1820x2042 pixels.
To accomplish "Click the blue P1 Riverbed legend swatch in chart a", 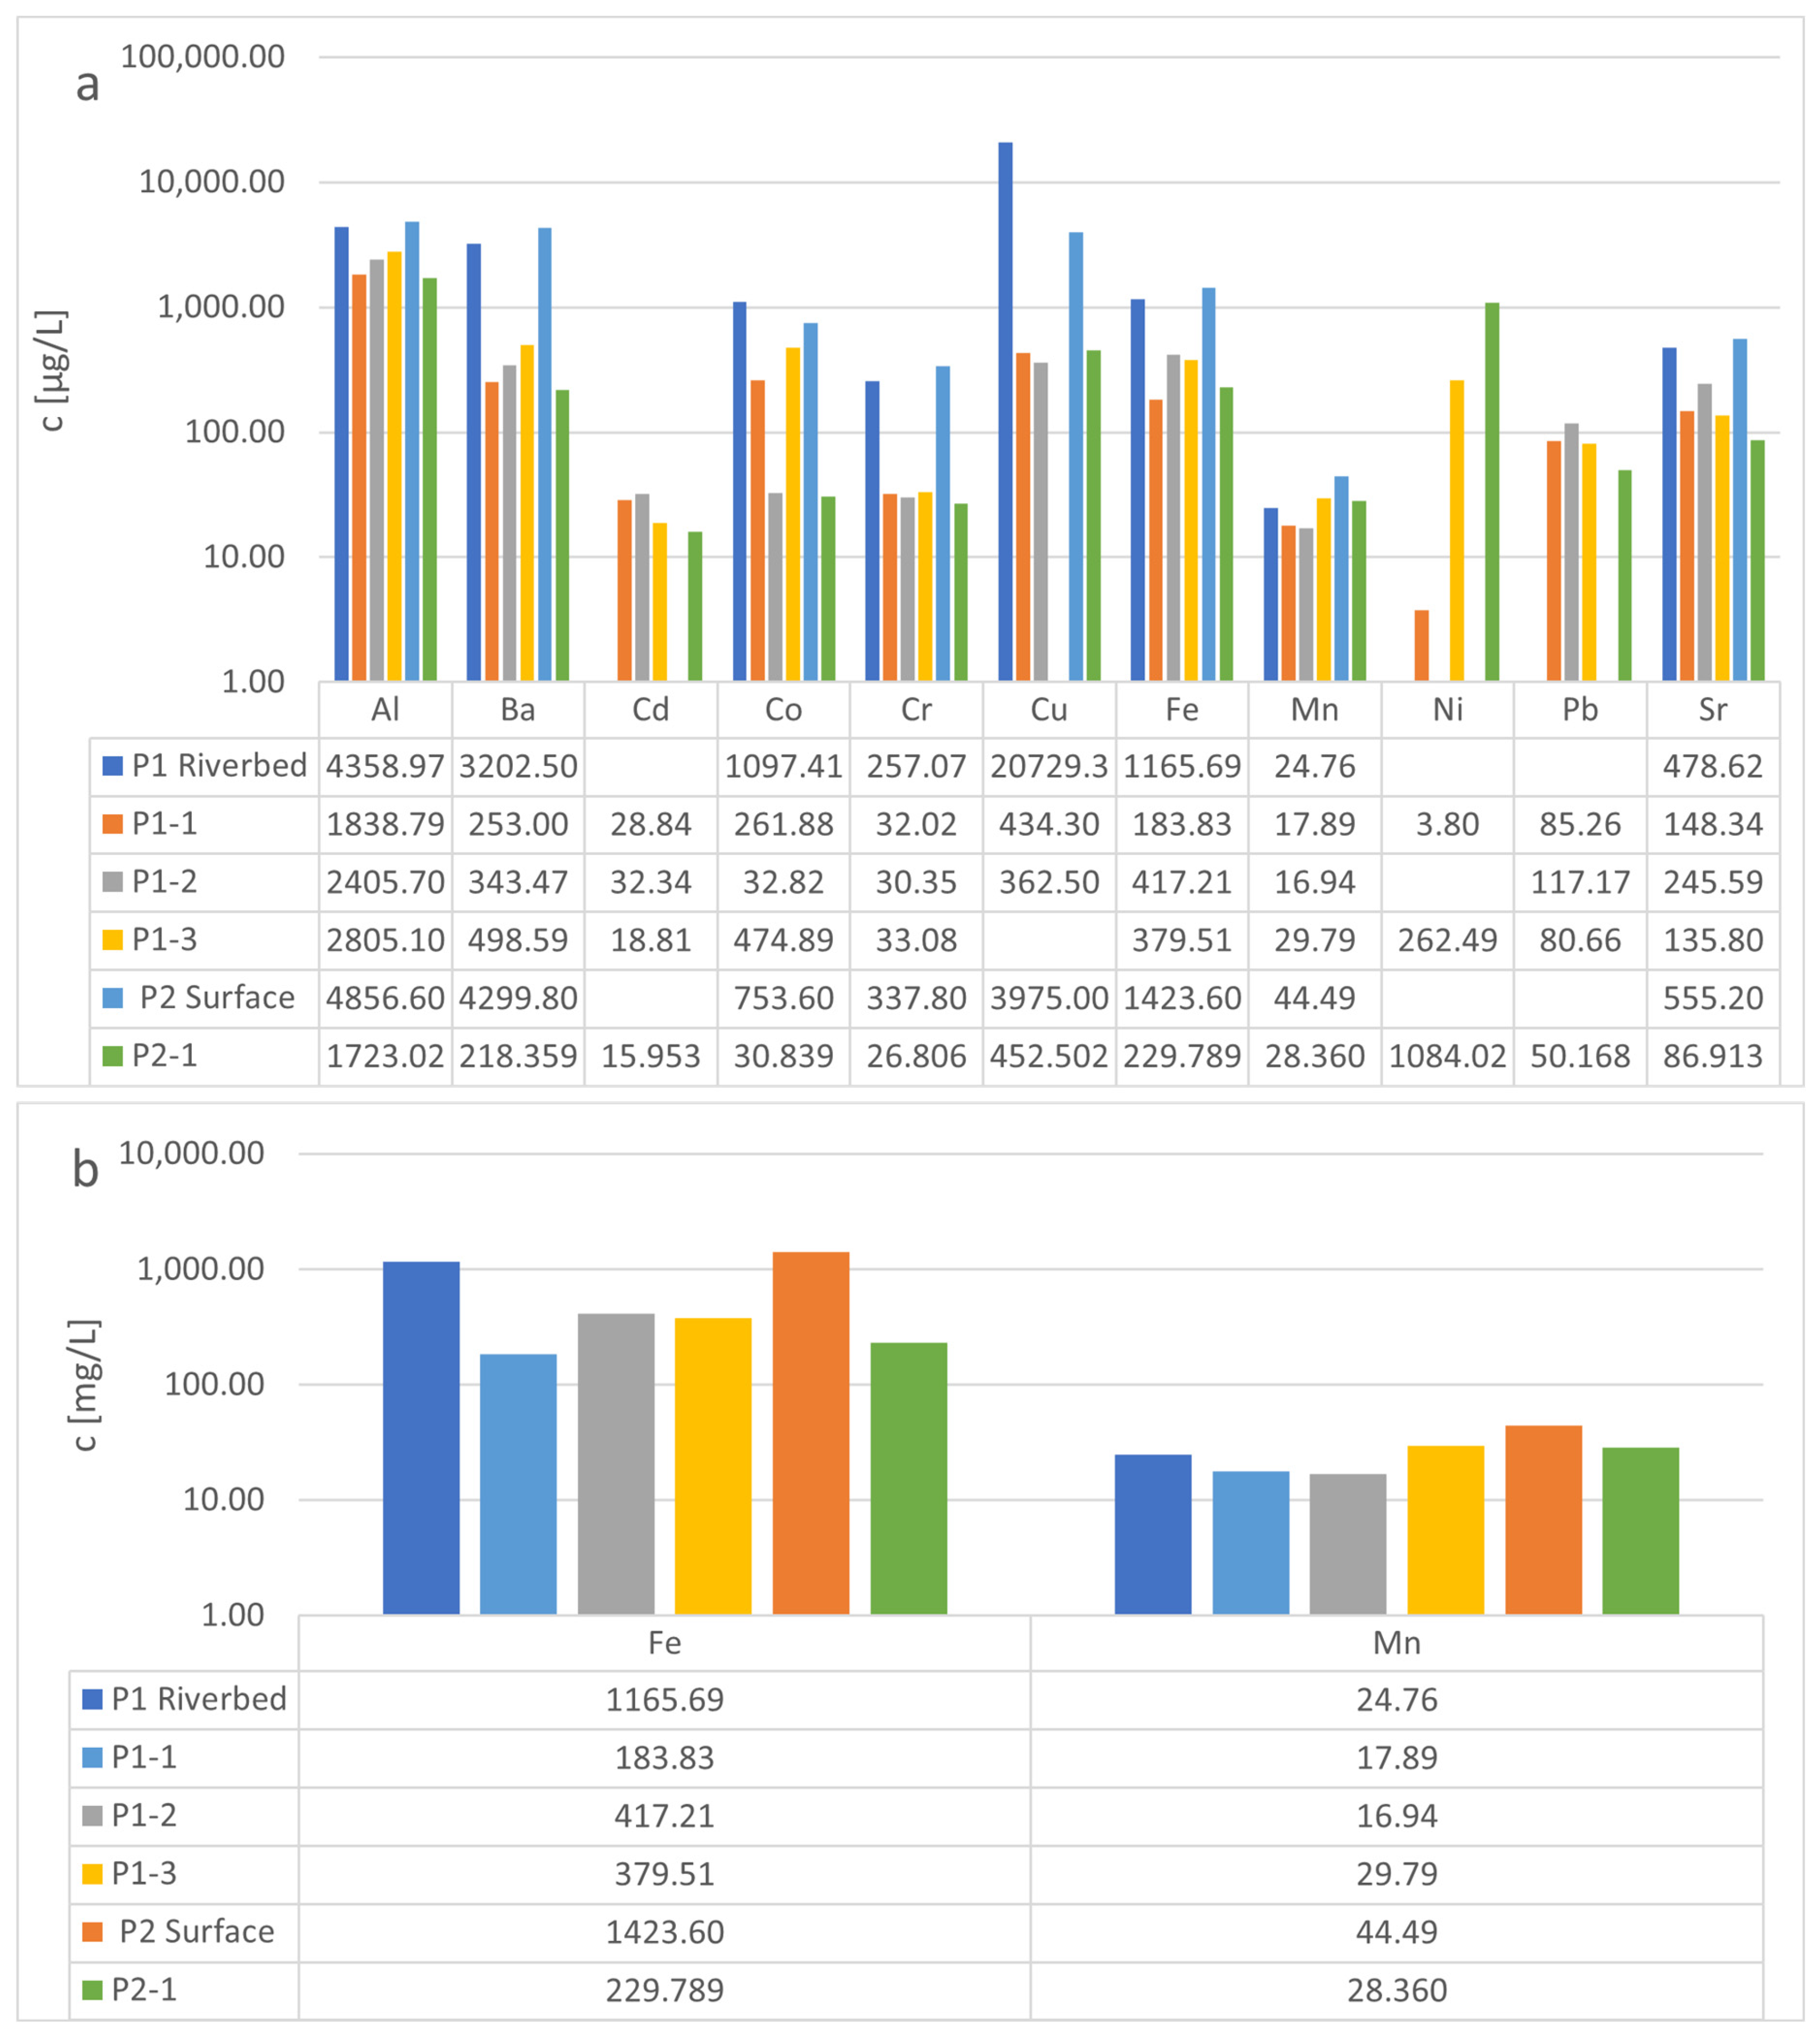I will pos(113,767).
